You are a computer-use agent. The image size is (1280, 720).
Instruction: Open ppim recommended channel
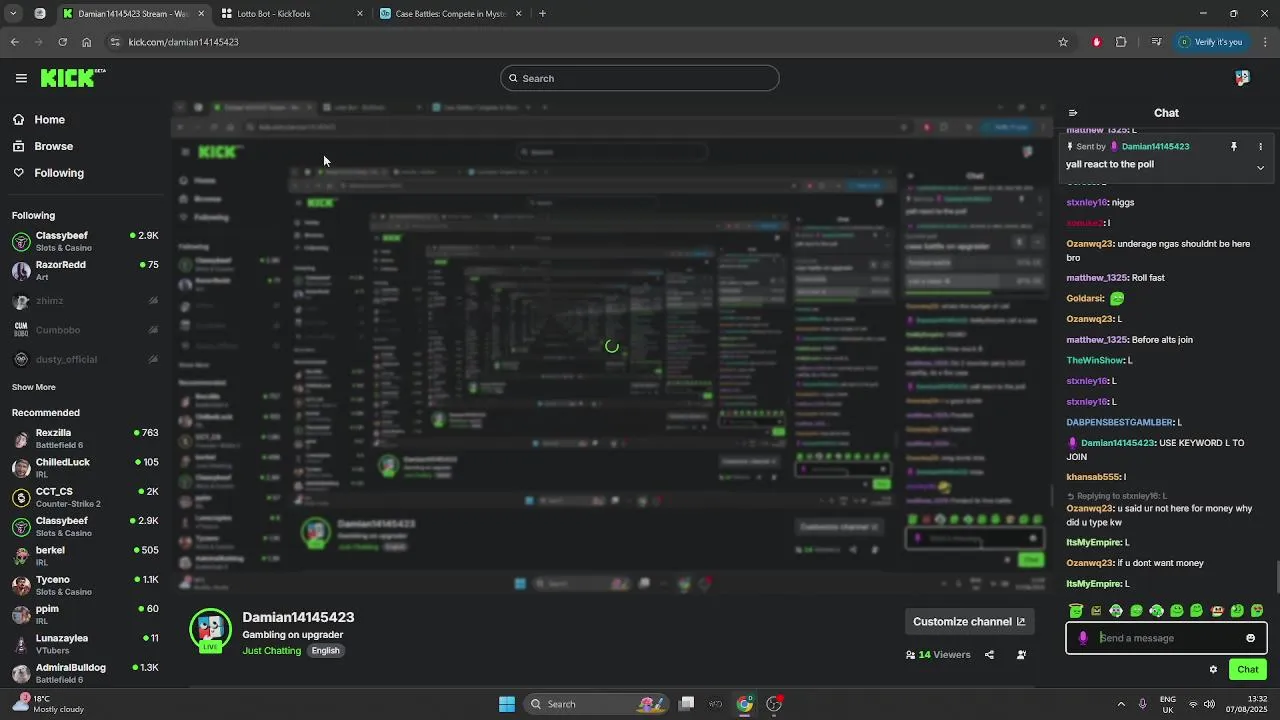85,614
